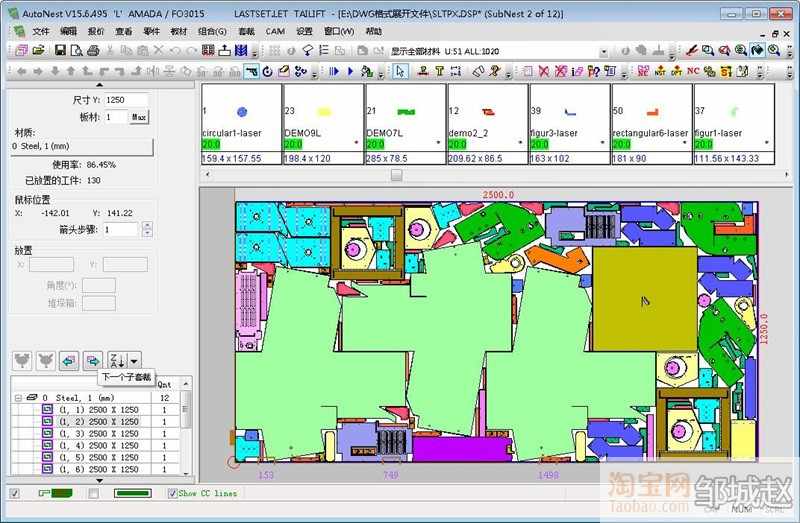The image size is (800, 523).
Task: Open the dropdown arrow beside Z-A sort button
Action: click(x=134, y=361)
